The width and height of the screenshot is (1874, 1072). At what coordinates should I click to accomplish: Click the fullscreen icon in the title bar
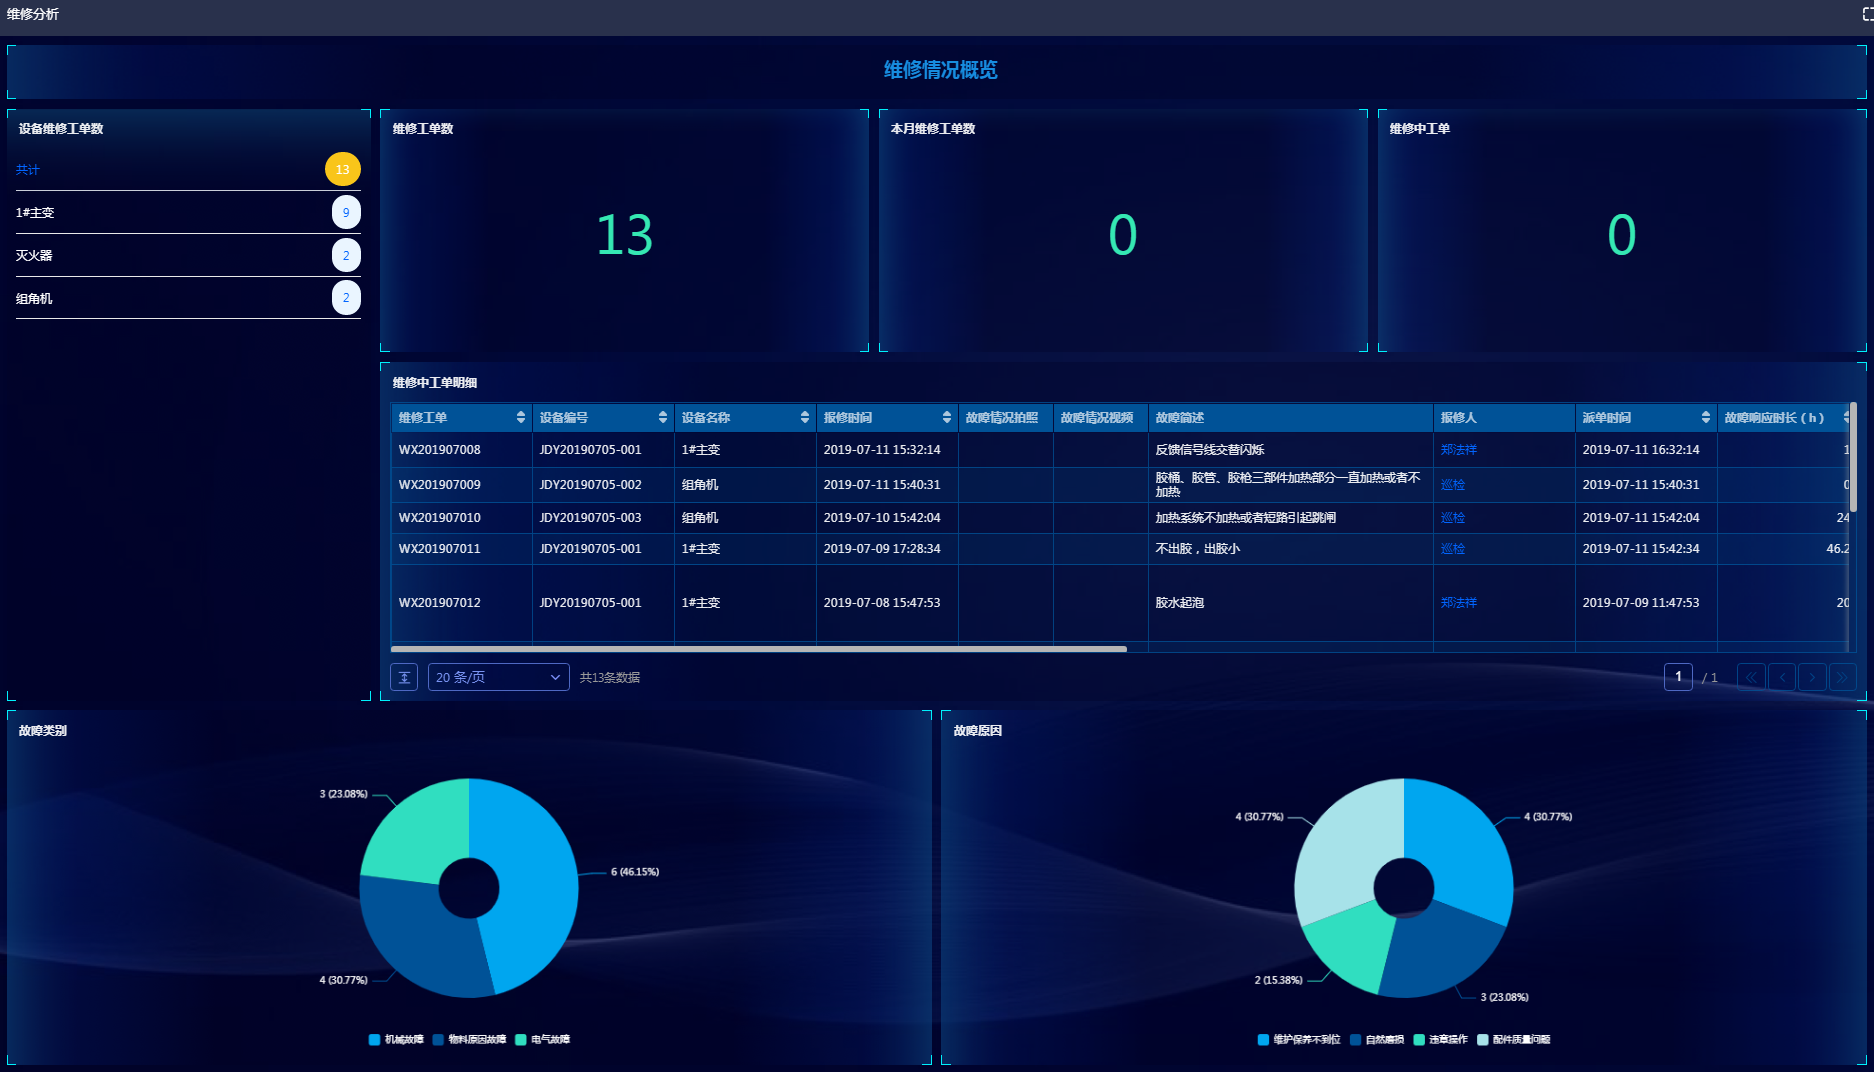(x=1866, y=14)
